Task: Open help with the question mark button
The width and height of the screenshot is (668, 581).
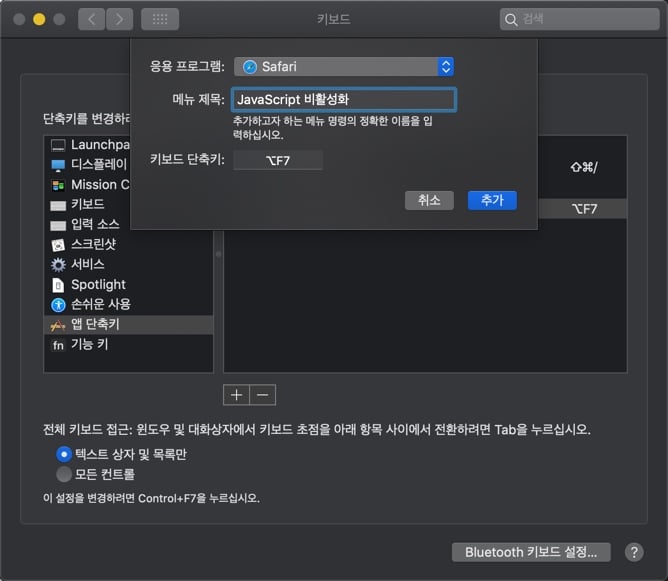Action: click(634, 552)
